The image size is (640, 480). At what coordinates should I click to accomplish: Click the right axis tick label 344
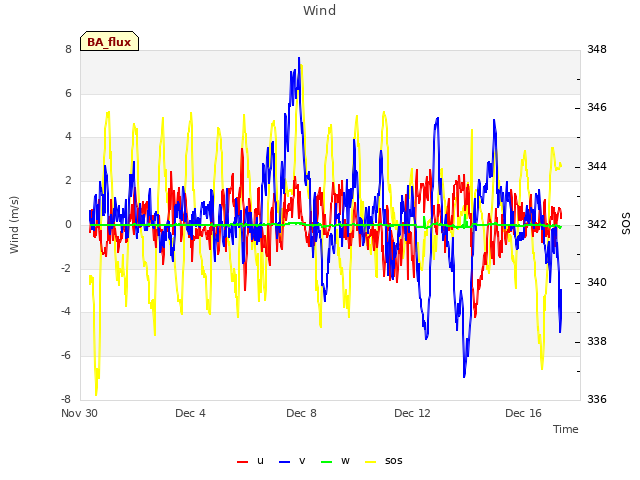597,166
